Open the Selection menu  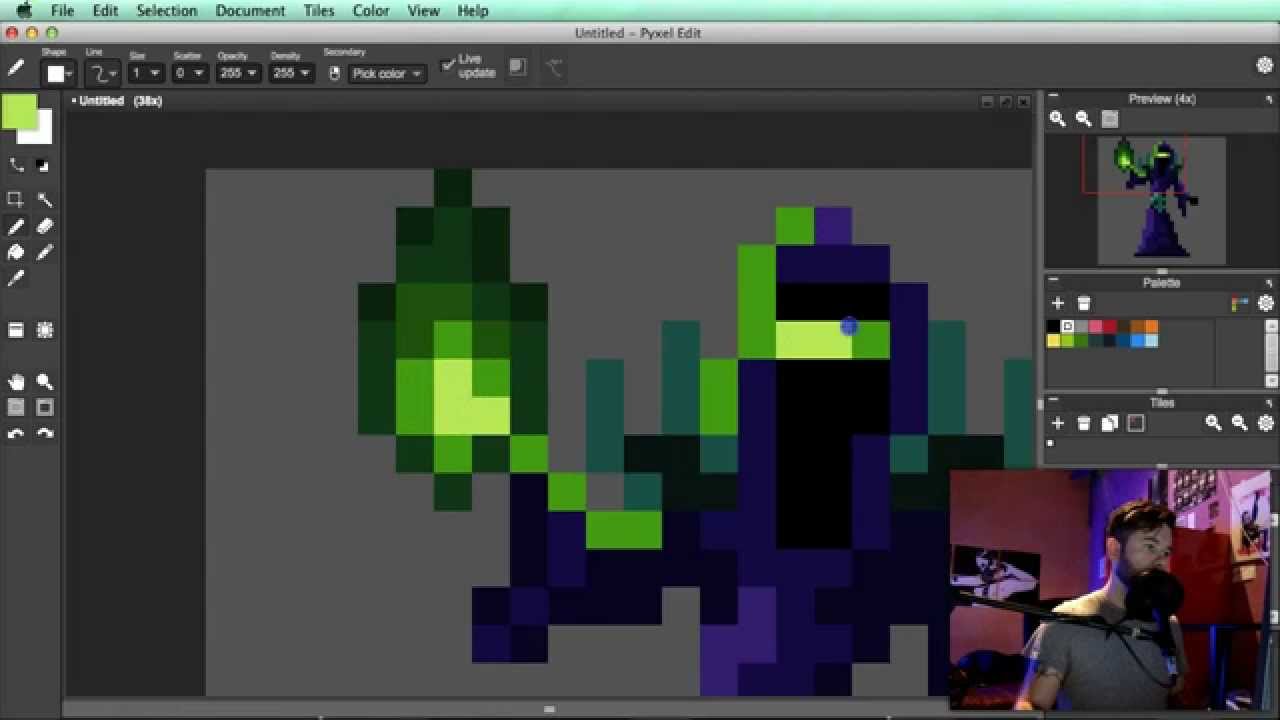click(x=166, y=10)
